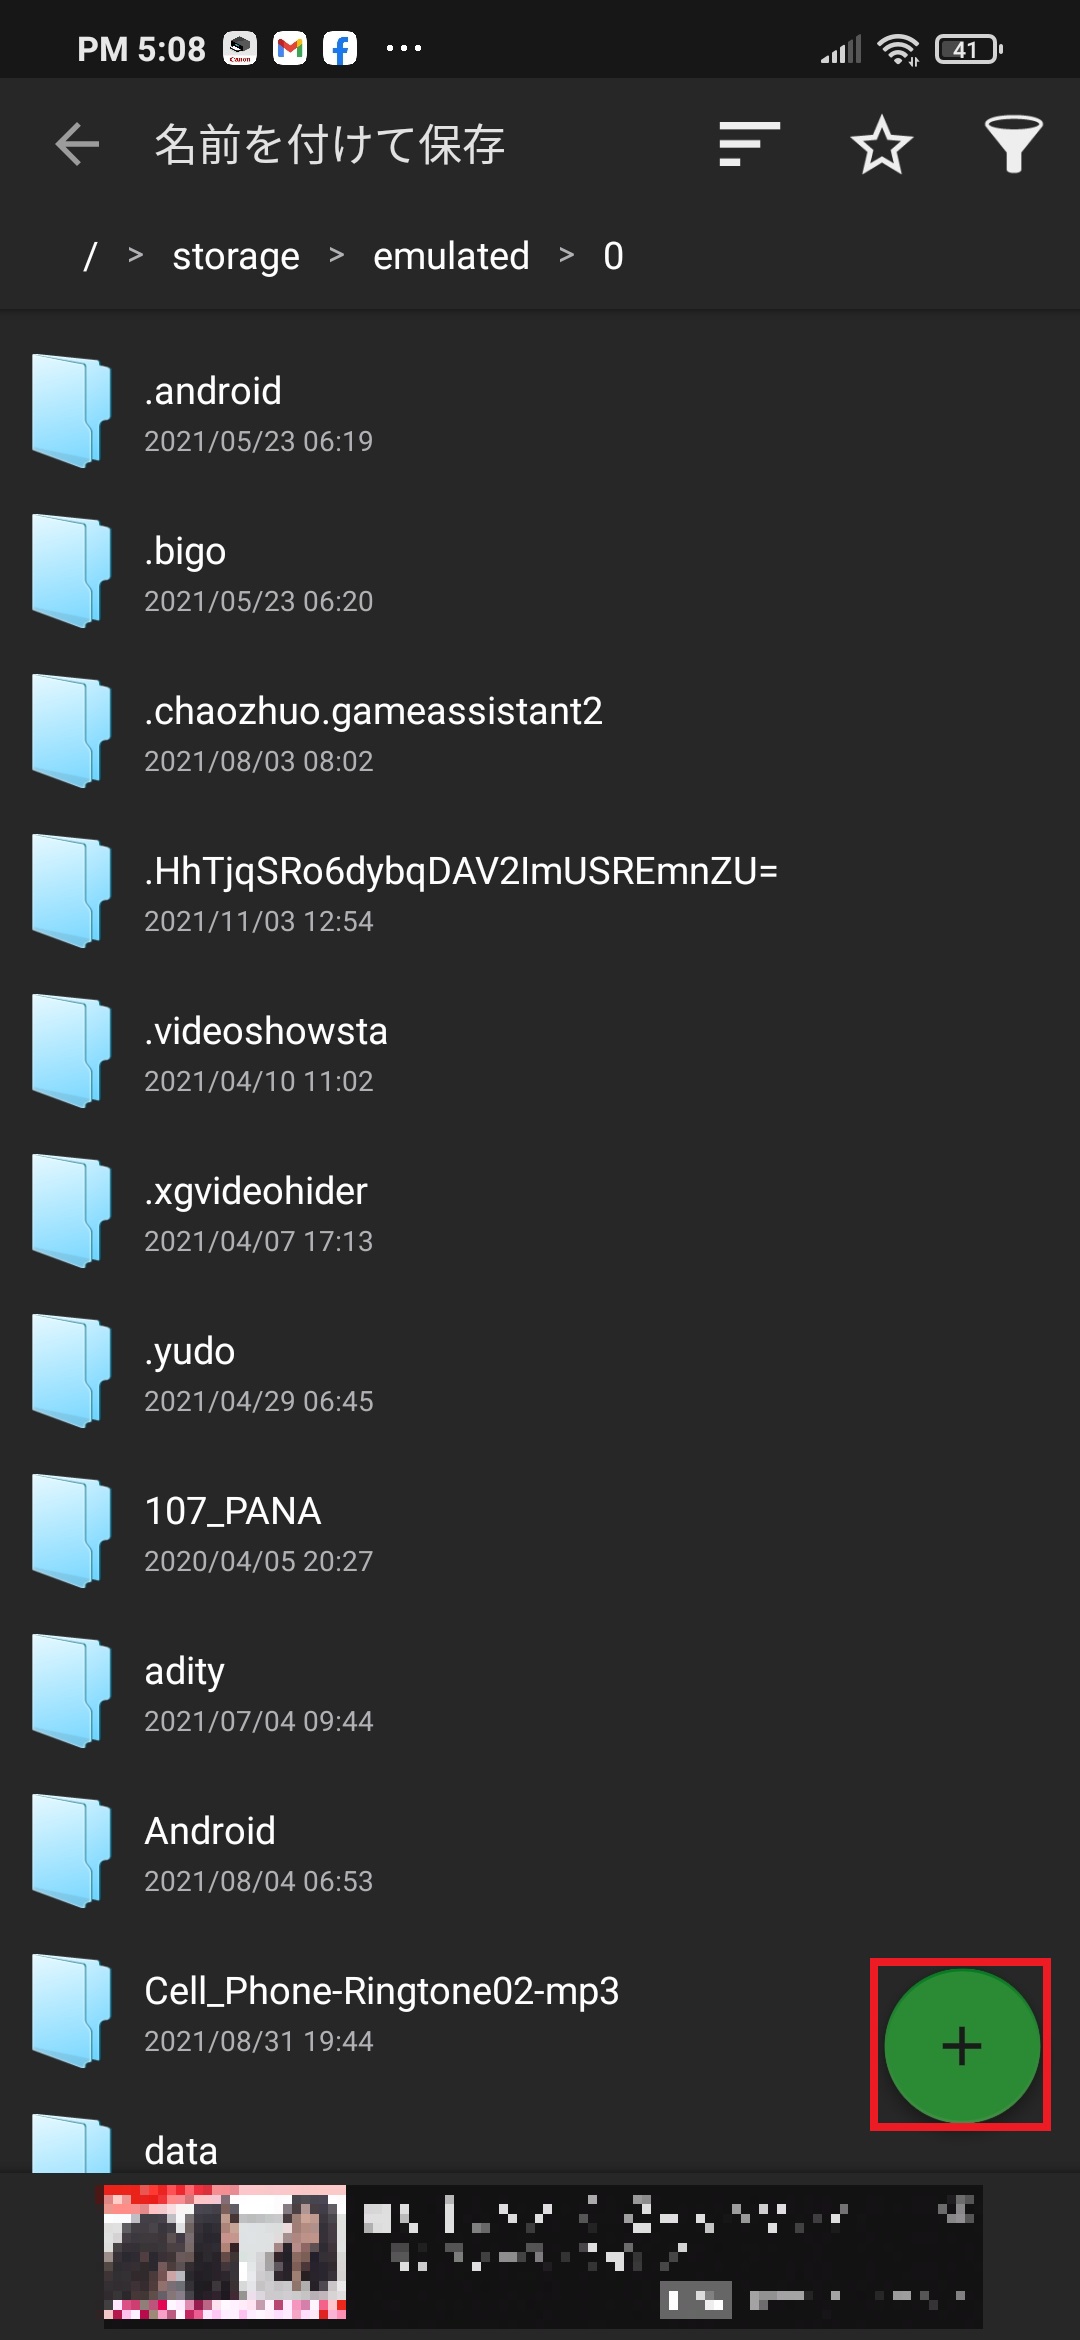Image resolution: width=1080 pixels, height=2340 pixels.
Task: Open the adity folder
Action: coord(540,1691)
